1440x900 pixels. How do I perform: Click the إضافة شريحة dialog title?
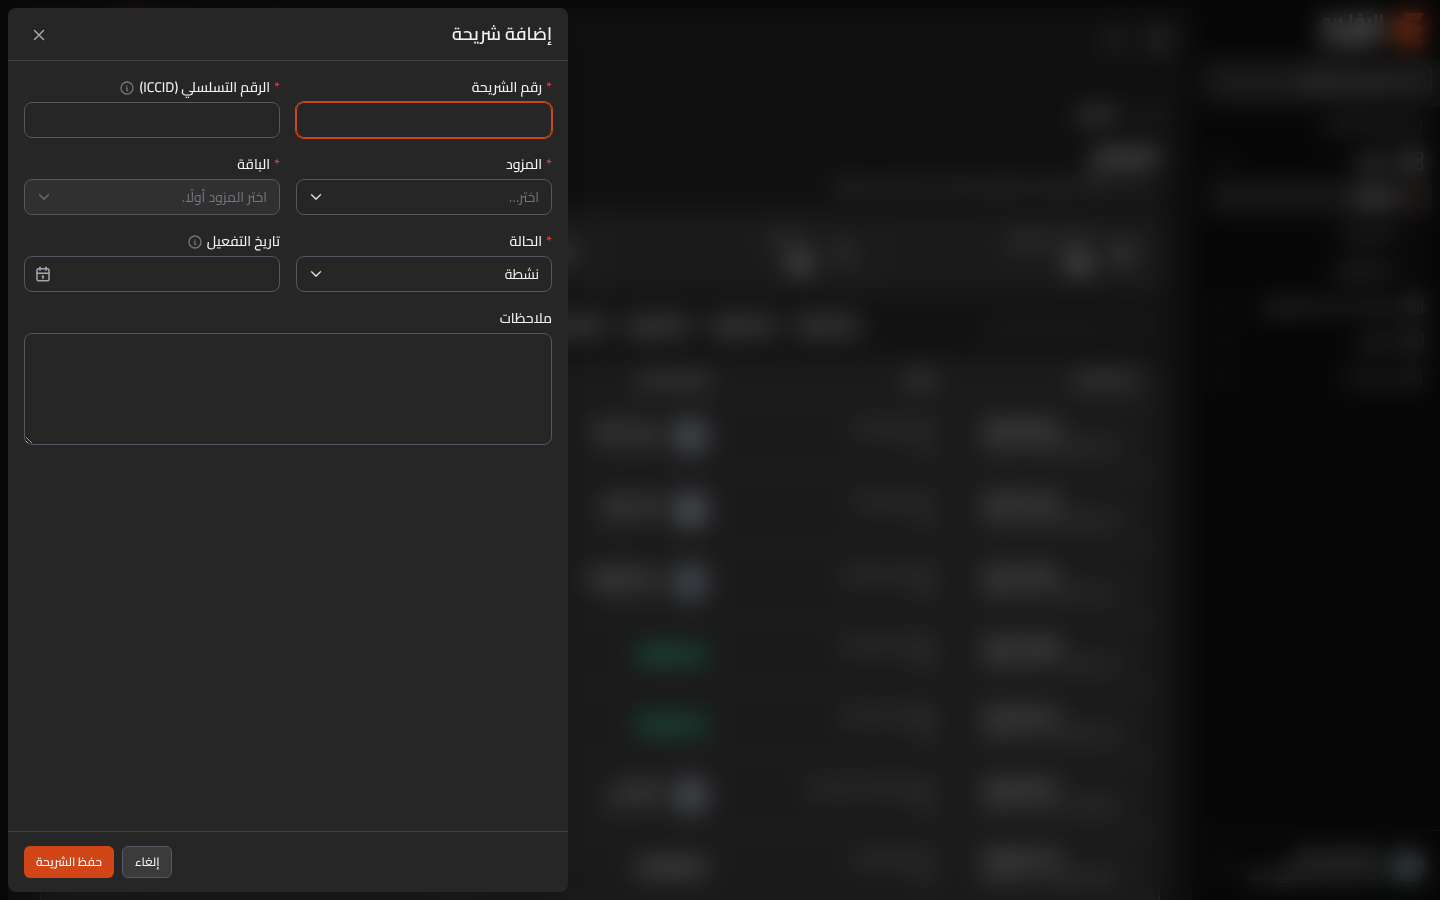[x=502, y=34]
